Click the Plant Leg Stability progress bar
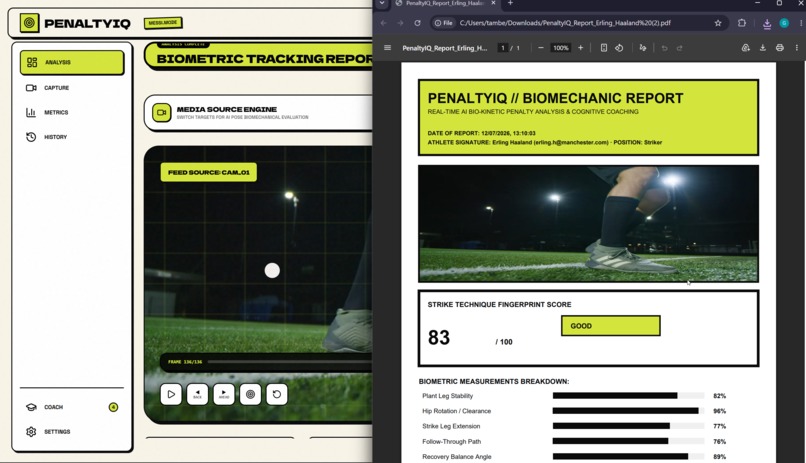 click(x=628, y=396)
